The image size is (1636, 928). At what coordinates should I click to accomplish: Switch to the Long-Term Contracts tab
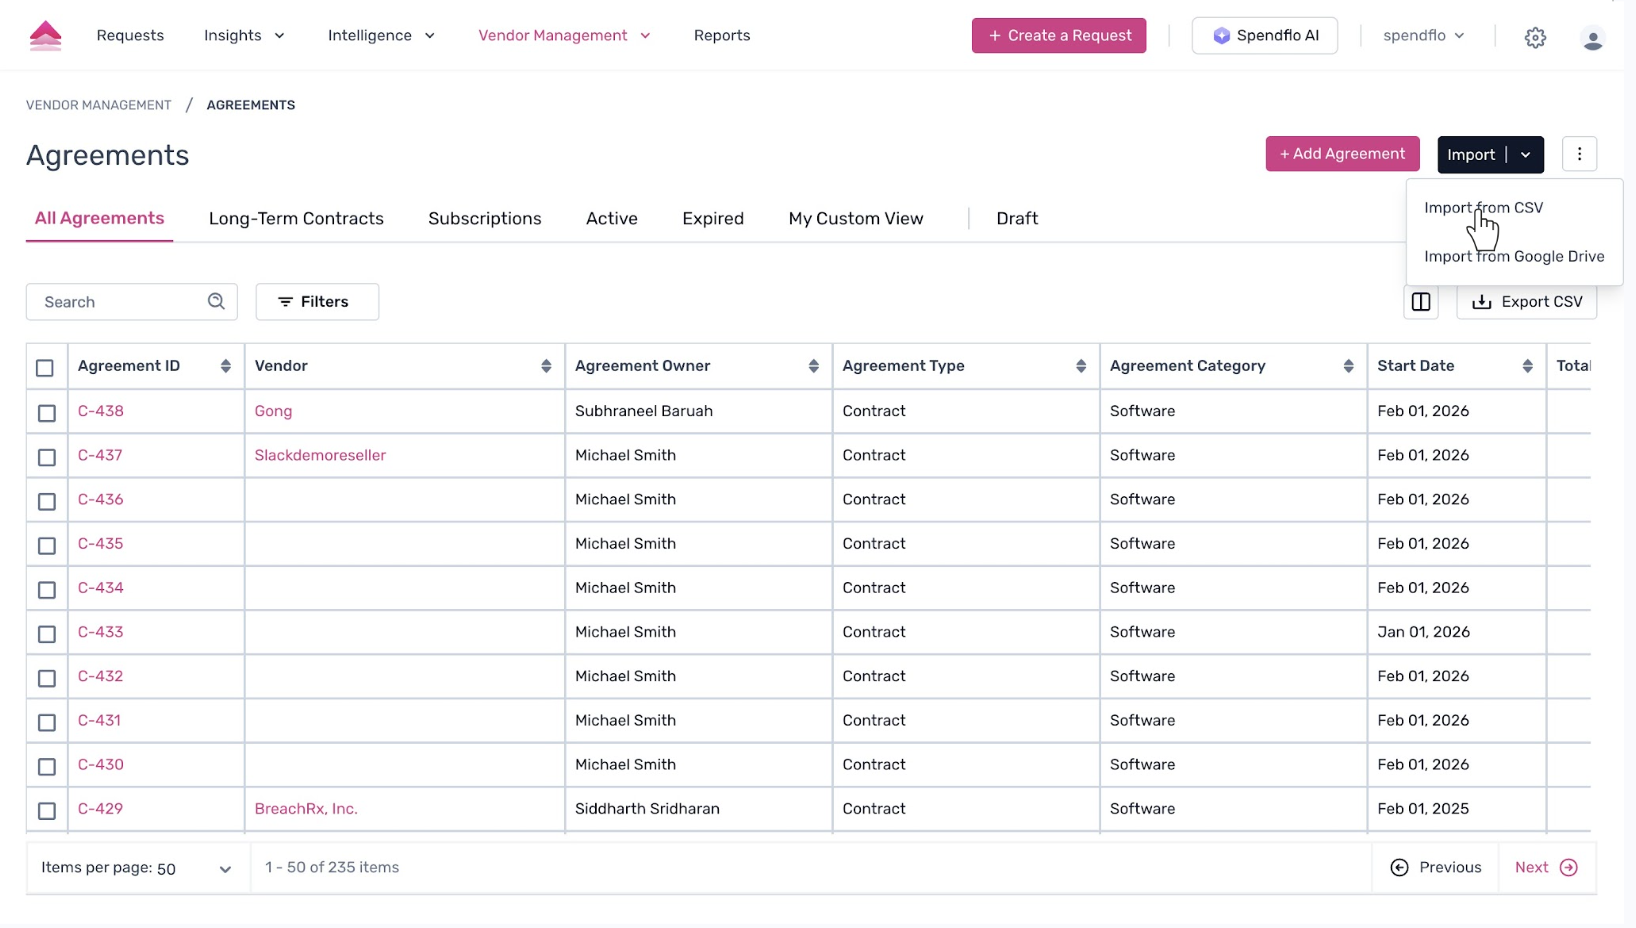[296, 218]
